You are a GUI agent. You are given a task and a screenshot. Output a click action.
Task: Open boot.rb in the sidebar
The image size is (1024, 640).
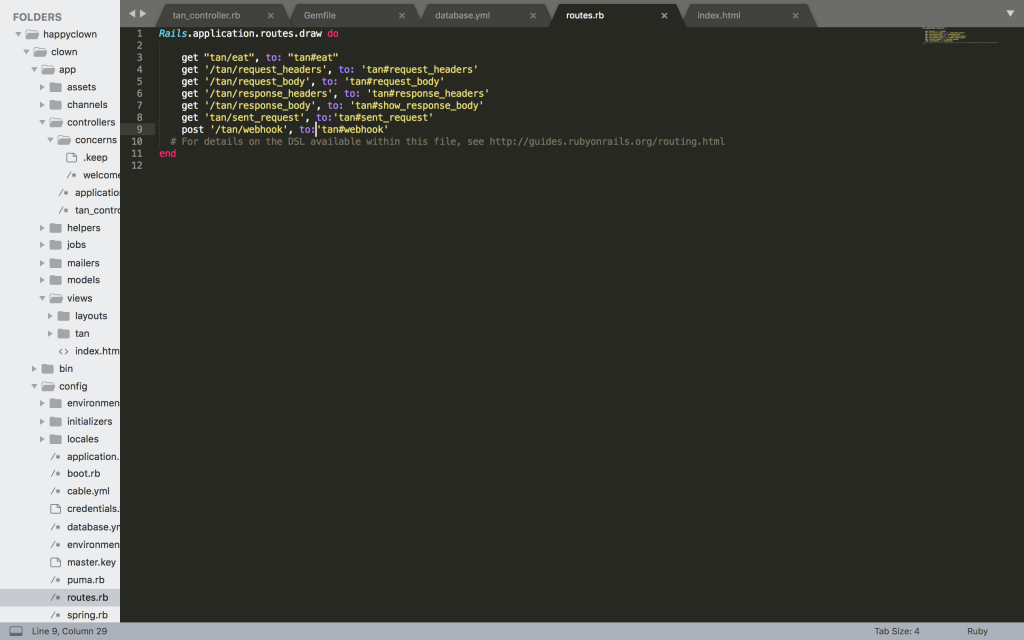pyautogui.click(x=84, y=474)
